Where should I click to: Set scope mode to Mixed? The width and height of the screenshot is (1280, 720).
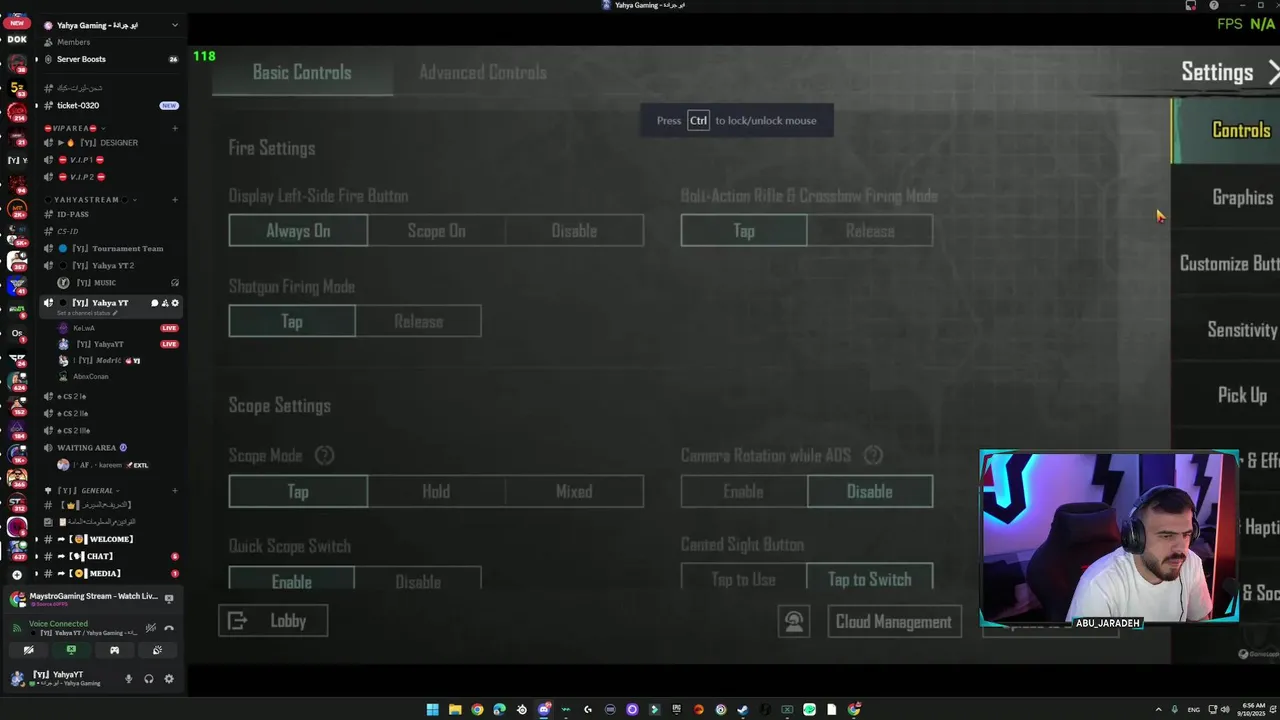(574, 491)
